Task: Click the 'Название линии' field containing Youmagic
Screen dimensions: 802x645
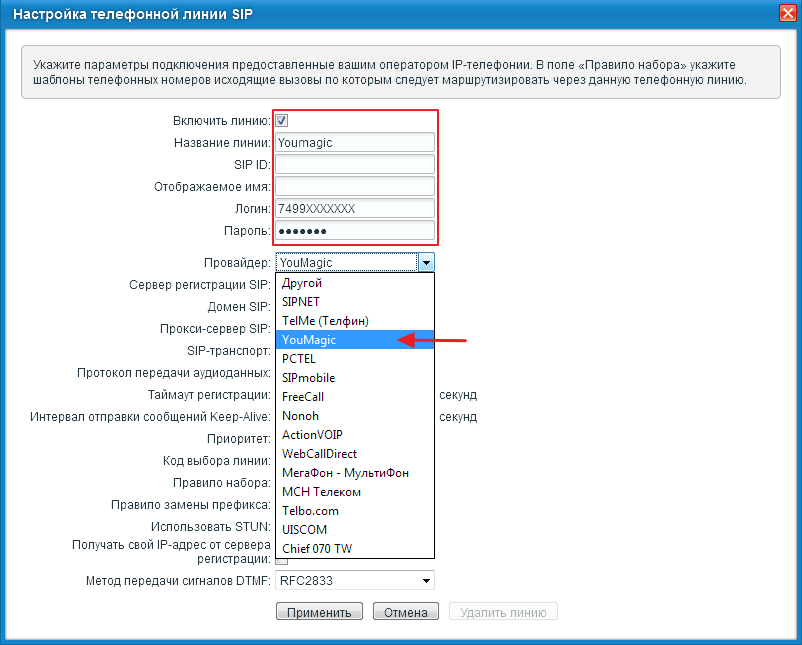Action: (x=354, y=143)
